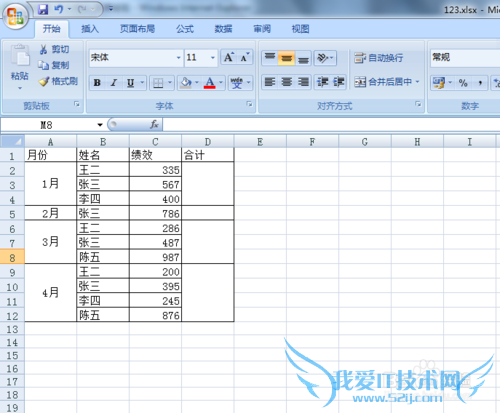Apply red font color
This screenshot has height=413, width=500.
click(x=210, y=82)
